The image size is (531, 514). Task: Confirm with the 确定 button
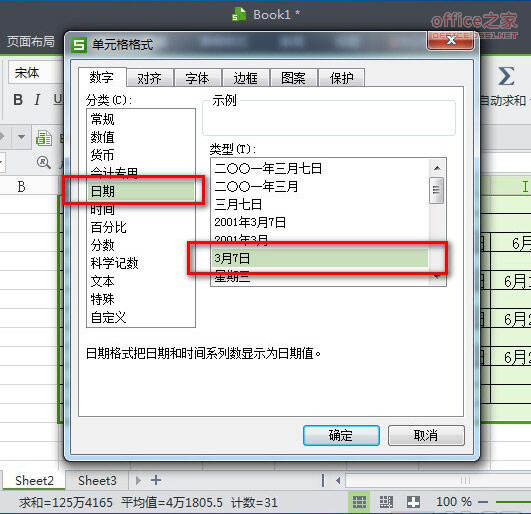(x=341, y=435)
